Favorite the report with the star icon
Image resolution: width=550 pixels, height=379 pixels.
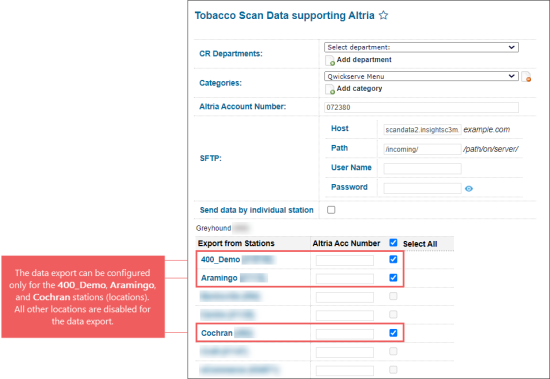(x=383, y=15)
